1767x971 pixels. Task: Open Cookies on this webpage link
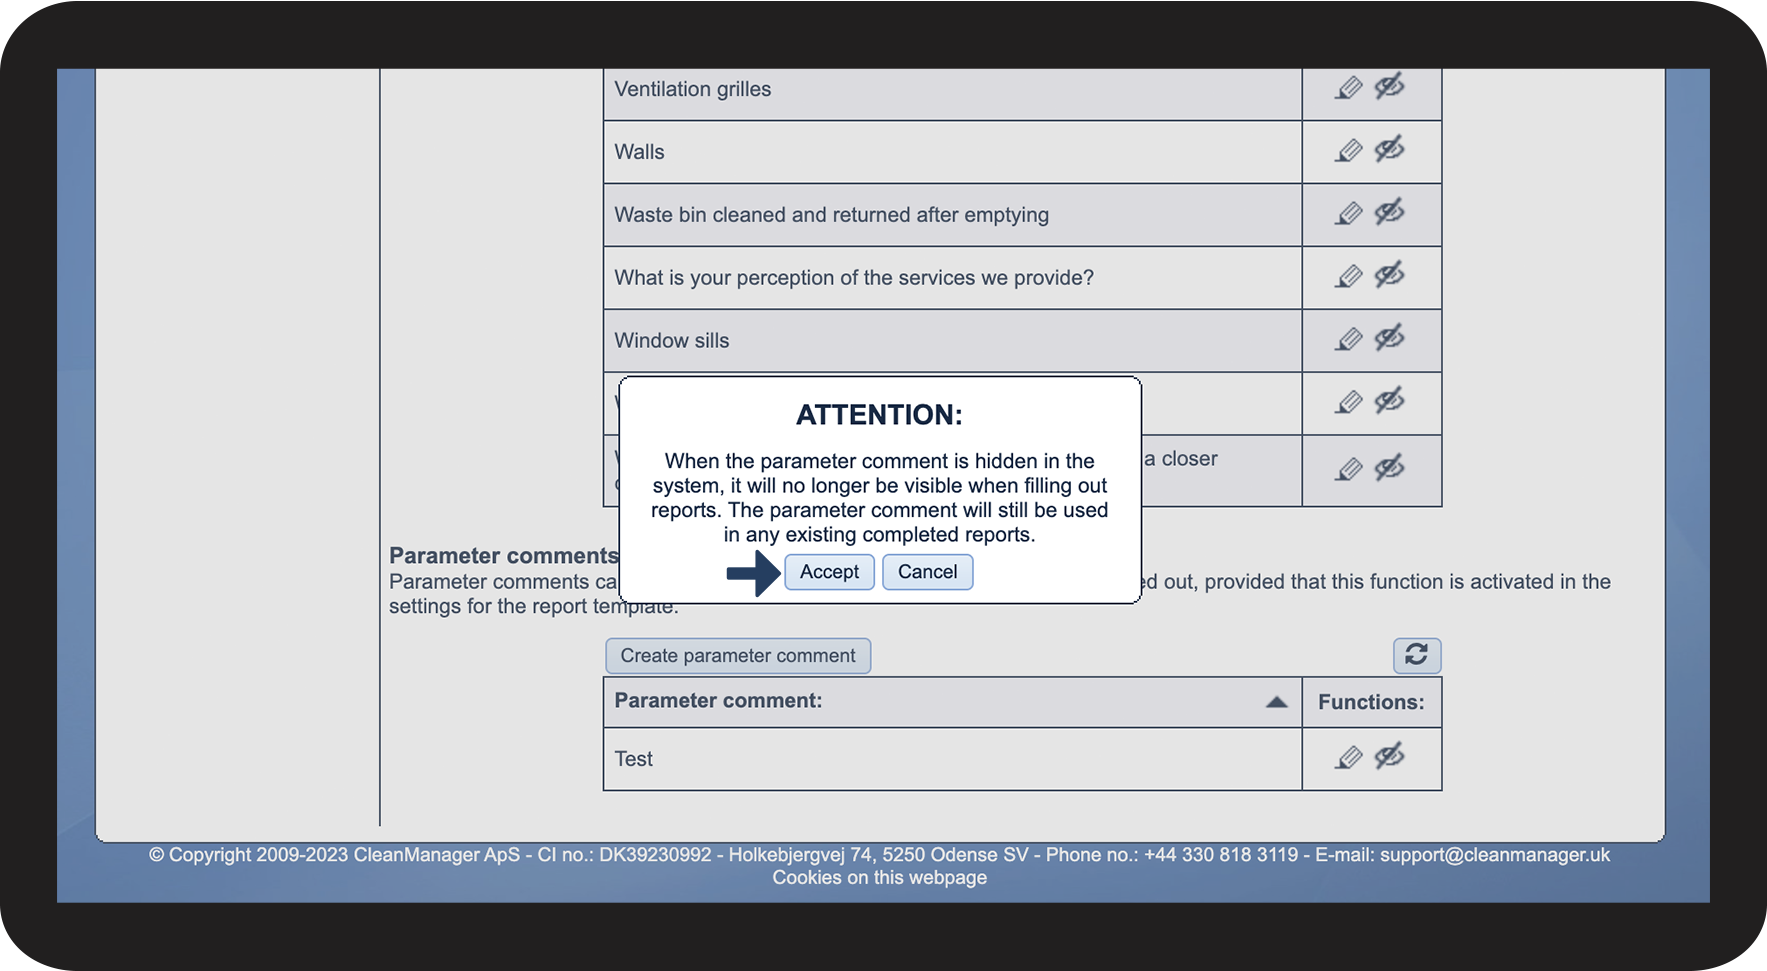pos(879,878)
